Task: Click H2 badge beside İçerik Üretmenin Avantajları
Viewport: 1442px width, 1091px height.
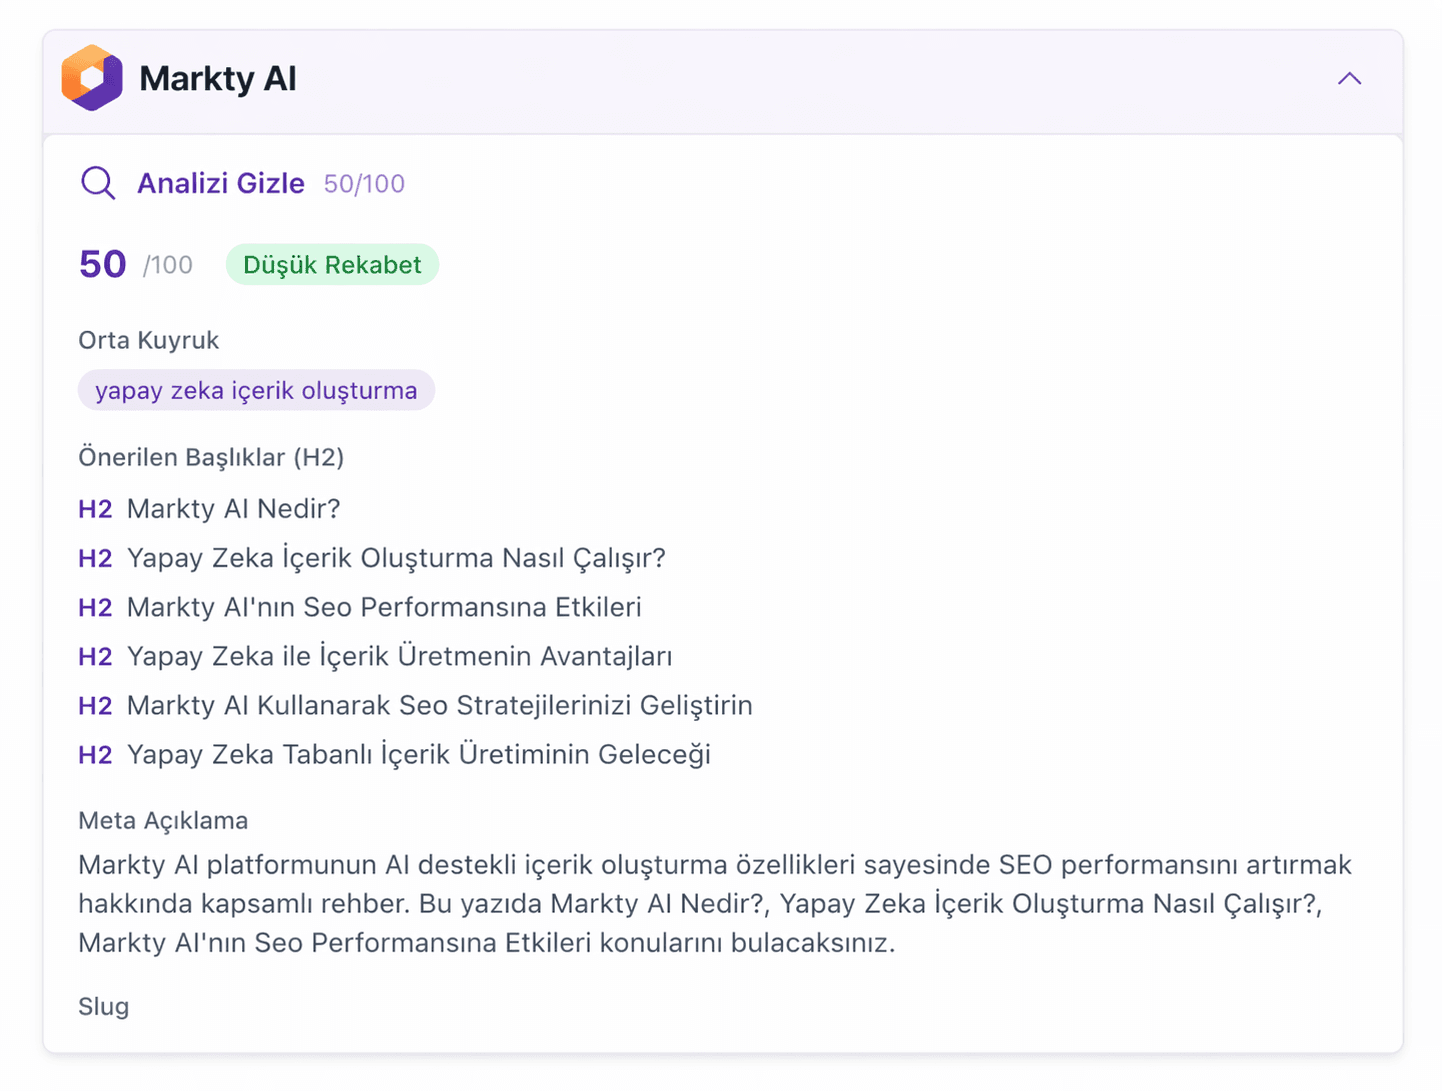Action: pos(95,656)
